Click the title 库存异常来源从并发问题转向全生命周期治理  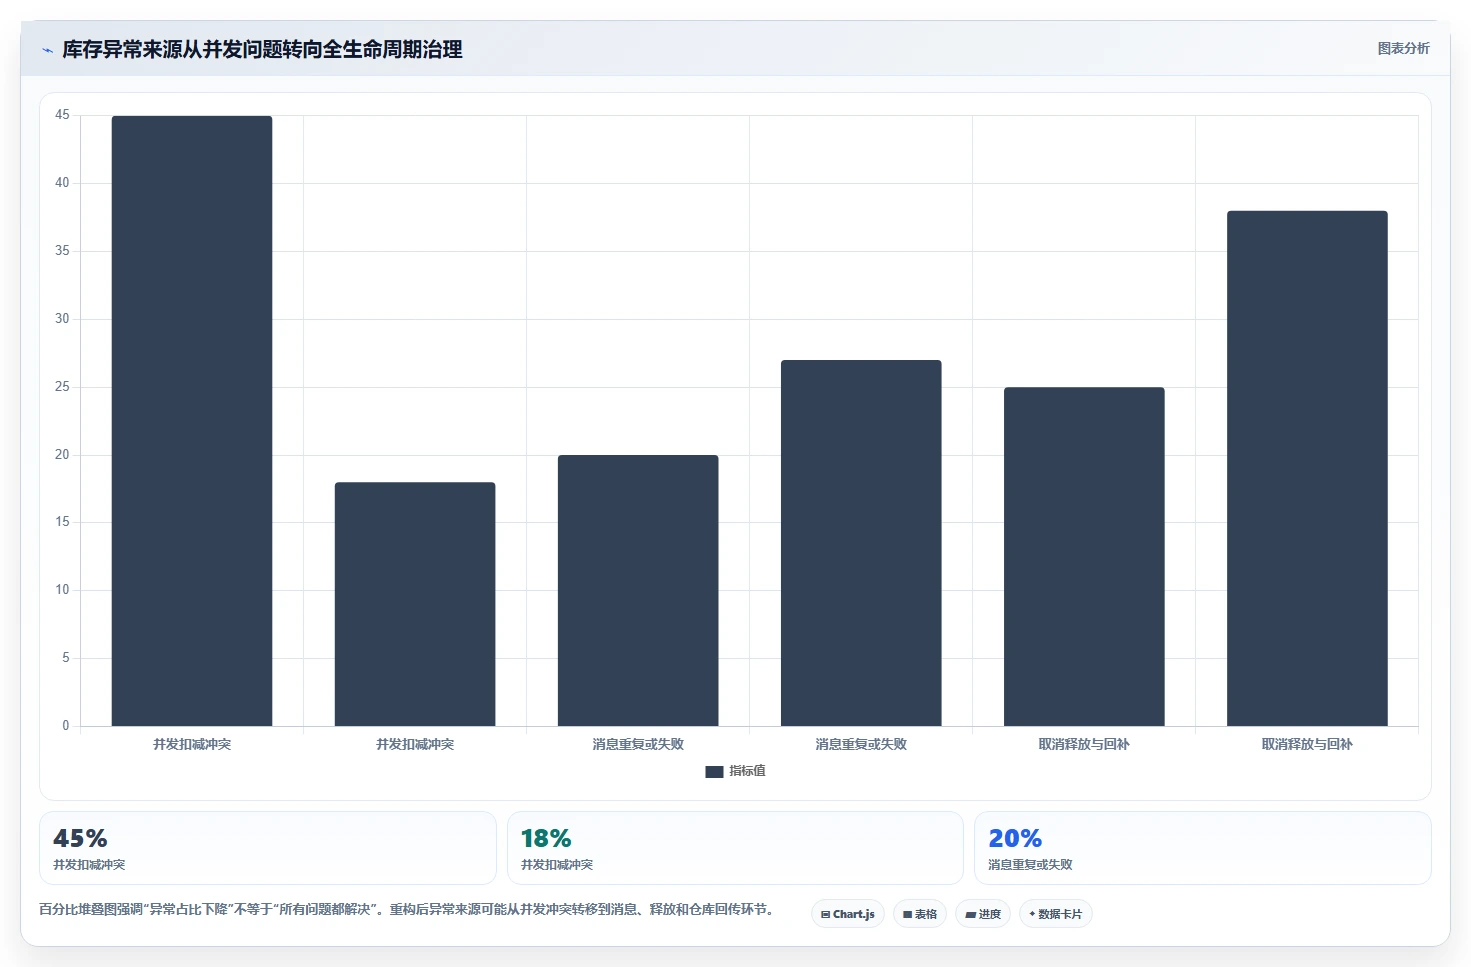pyautogui.click(x=262, y=50)
